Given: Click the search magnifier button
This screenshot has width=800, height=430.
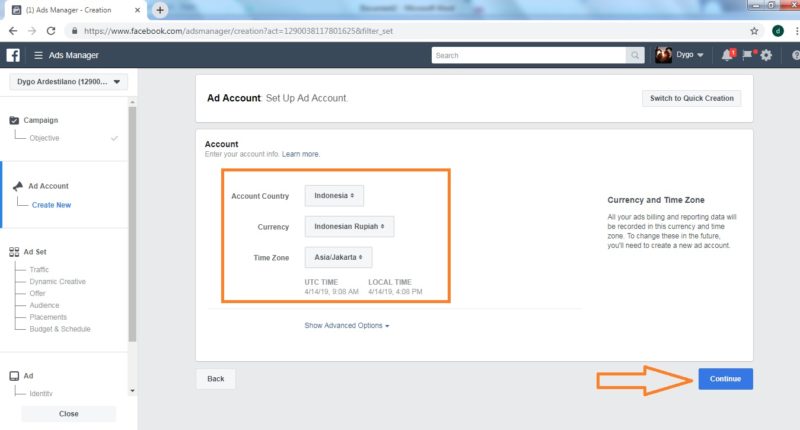Looking at the screenshot, I should [635, 55].
